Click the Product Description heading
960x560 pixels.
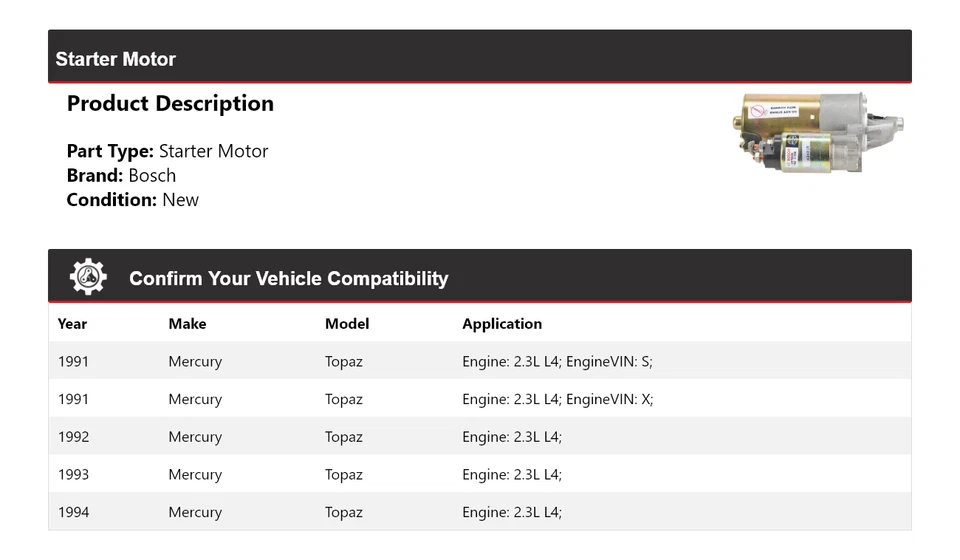pos(170,103)
